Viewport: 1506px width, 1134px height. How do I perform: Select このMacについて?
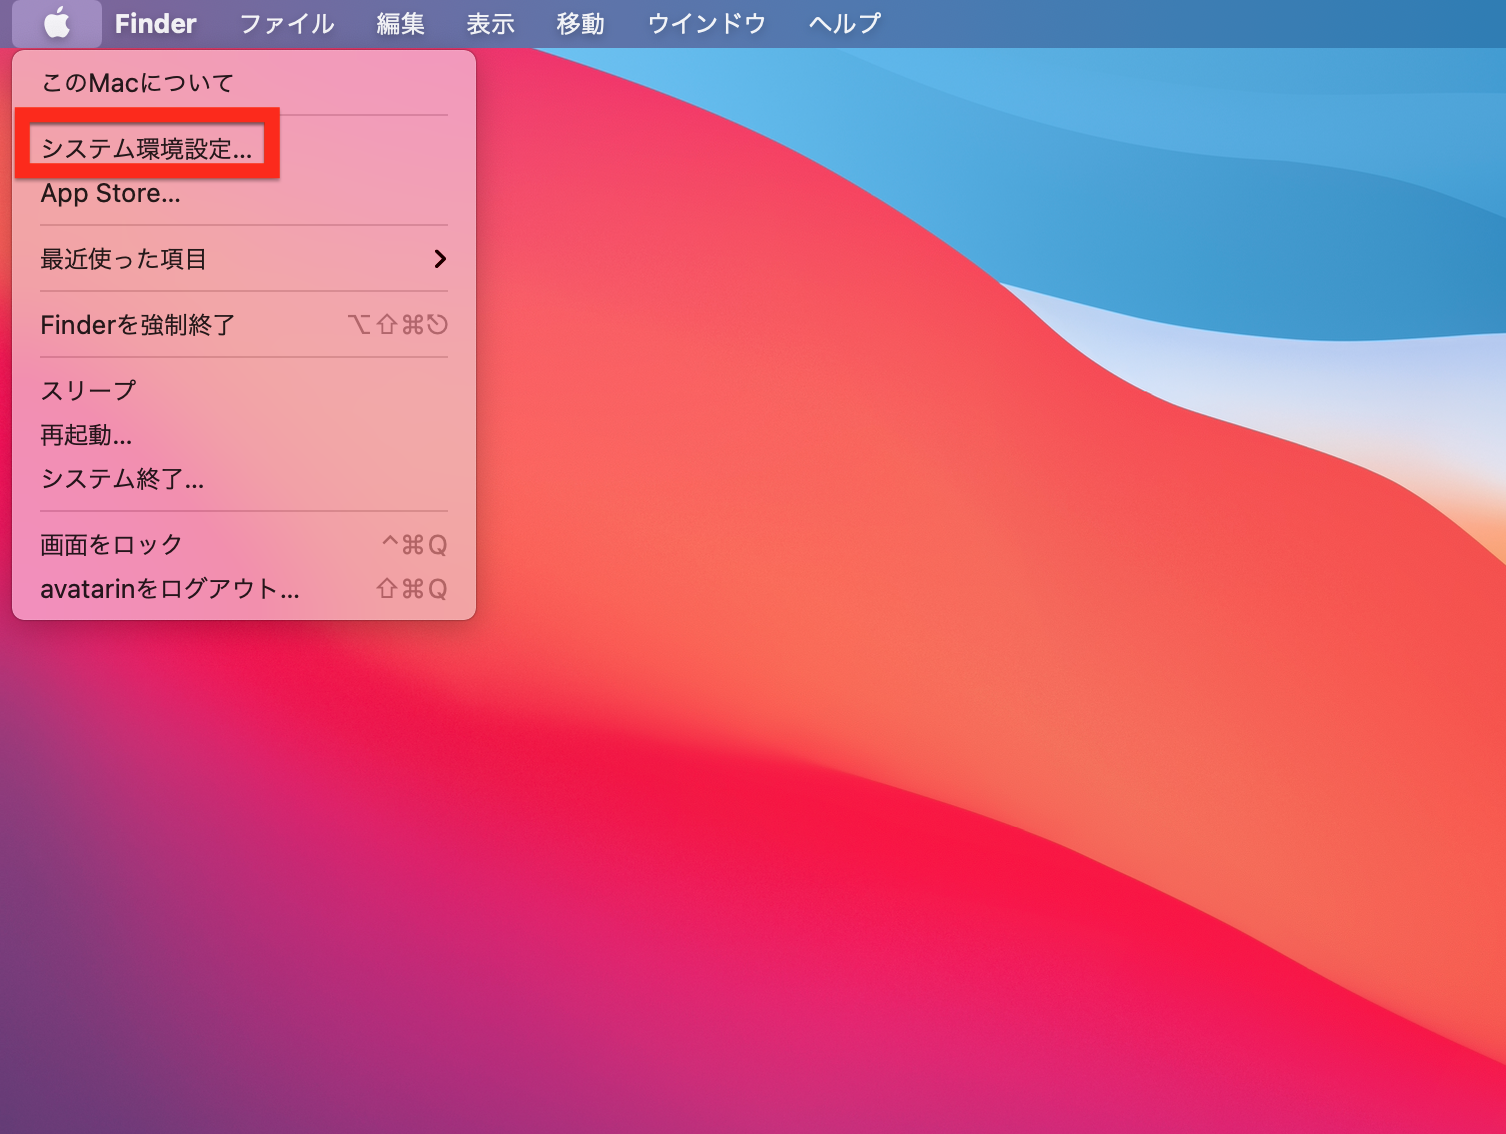tap(244, 83)
